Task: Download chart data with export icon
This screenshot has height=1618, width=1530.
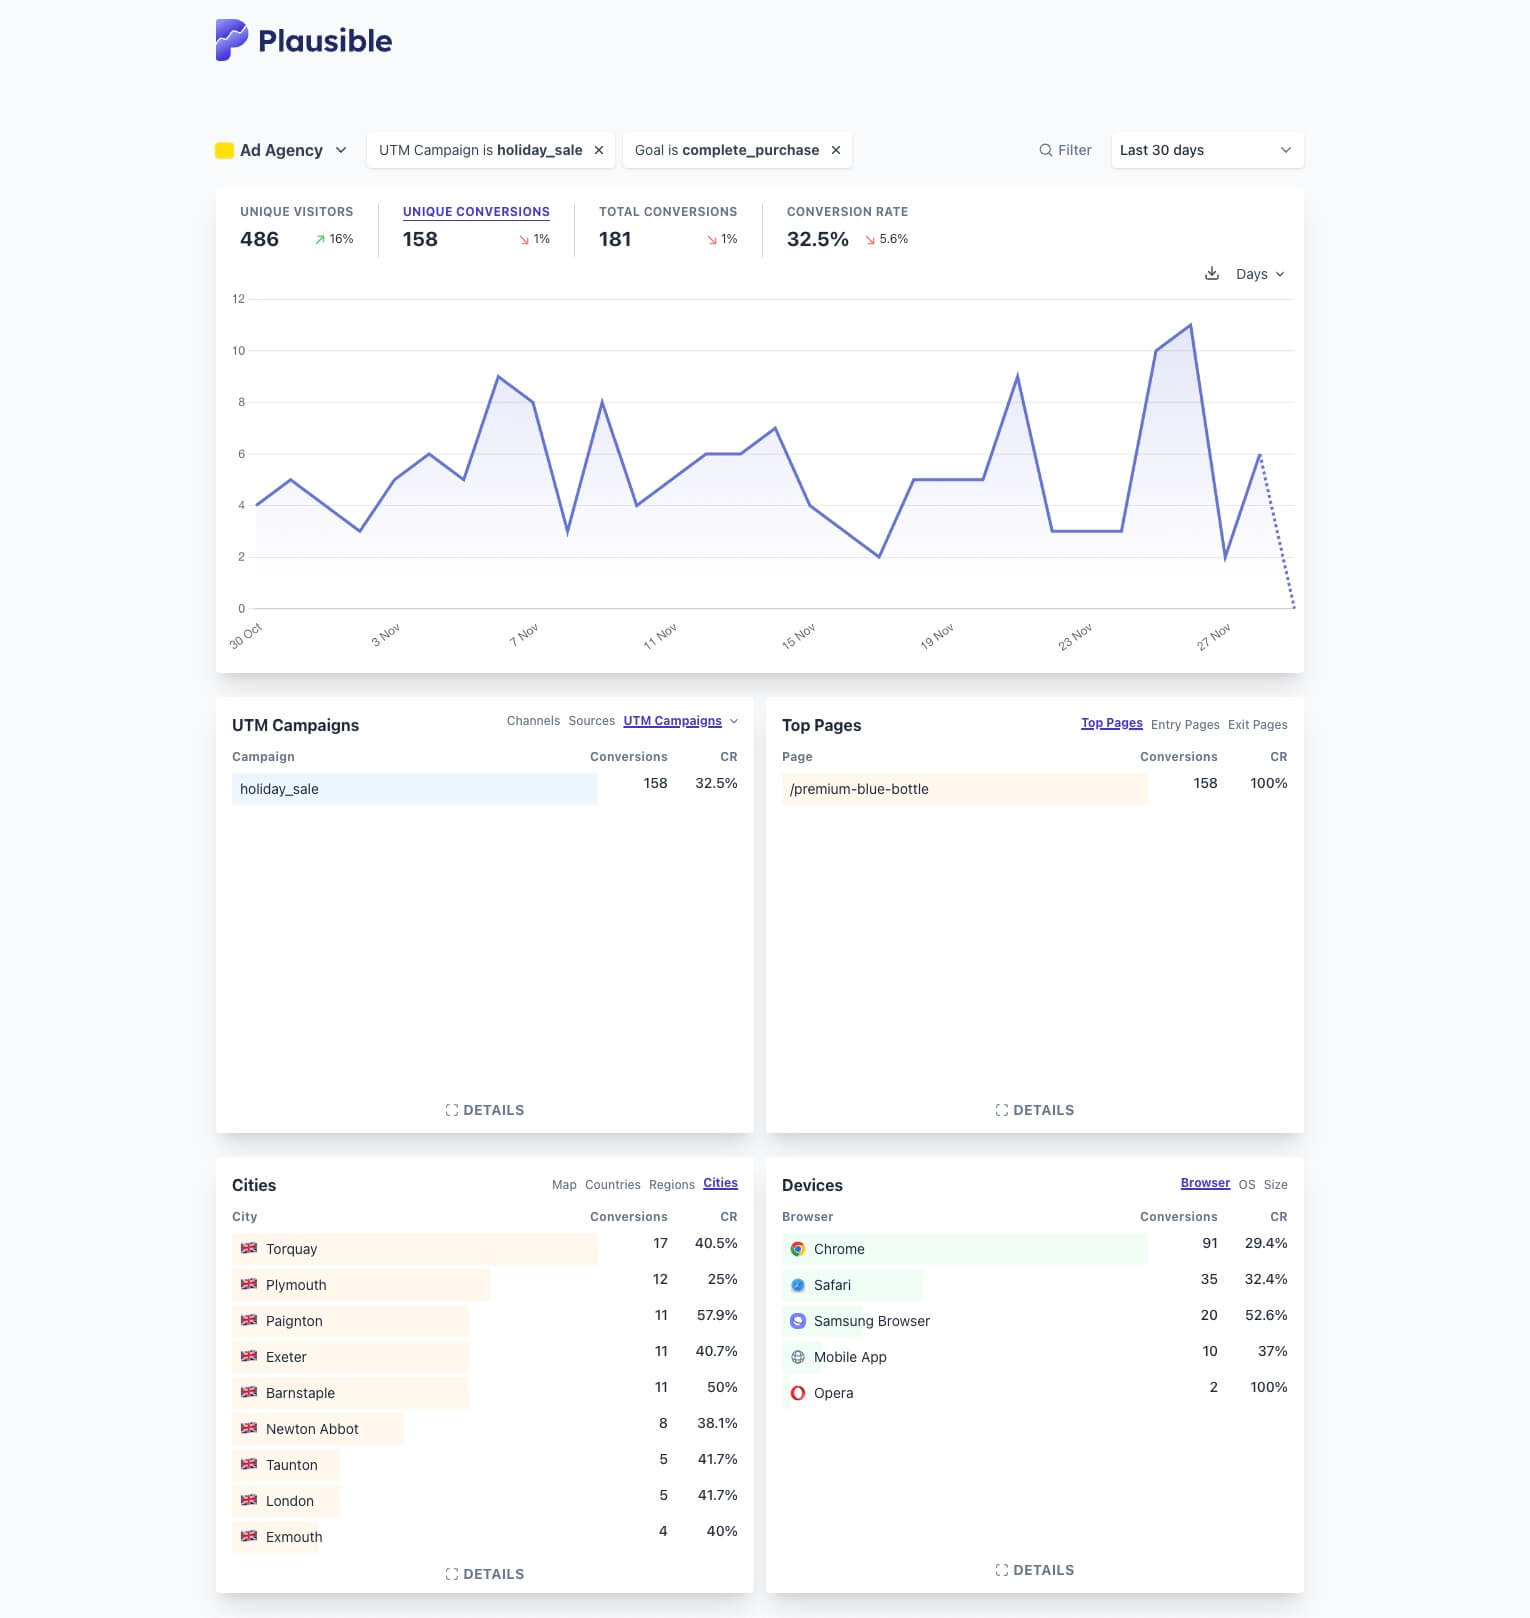Action: coord(1211,274)
